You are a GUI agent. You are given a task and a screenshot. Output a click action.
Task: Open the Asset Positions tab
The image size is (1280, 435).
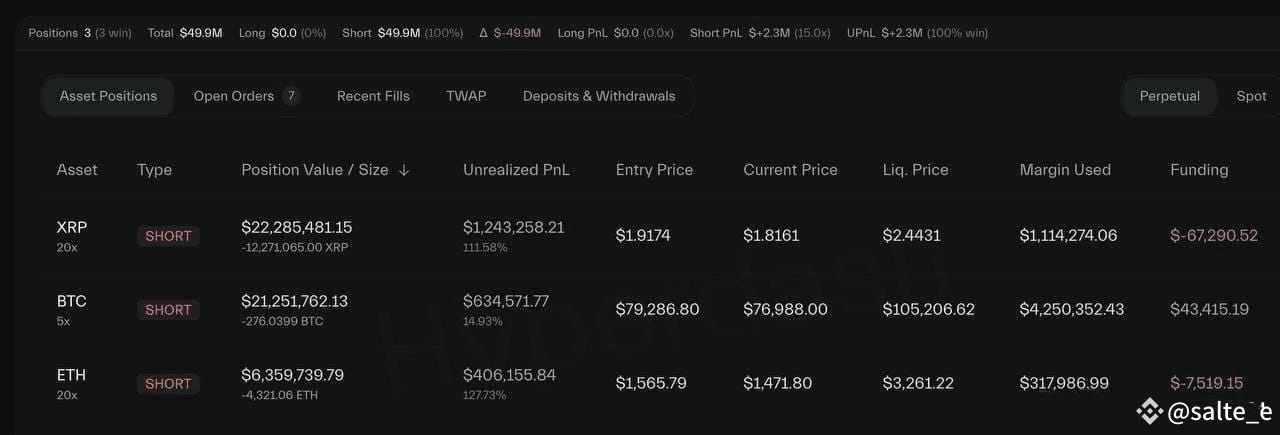point(108,96)
